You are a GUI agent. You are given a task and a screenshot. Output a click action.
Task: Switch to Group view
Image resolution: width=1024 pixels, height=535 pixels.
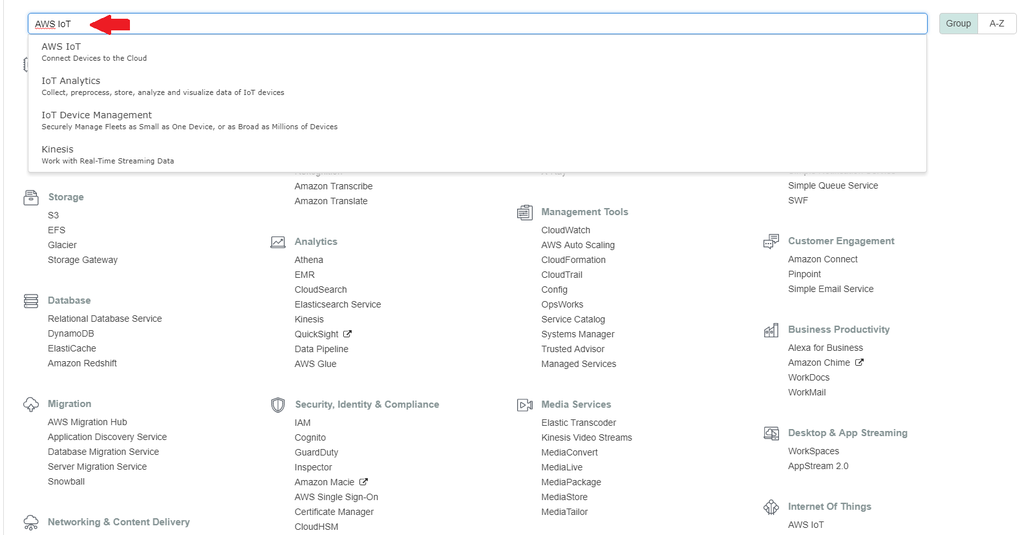coord(958,23)
